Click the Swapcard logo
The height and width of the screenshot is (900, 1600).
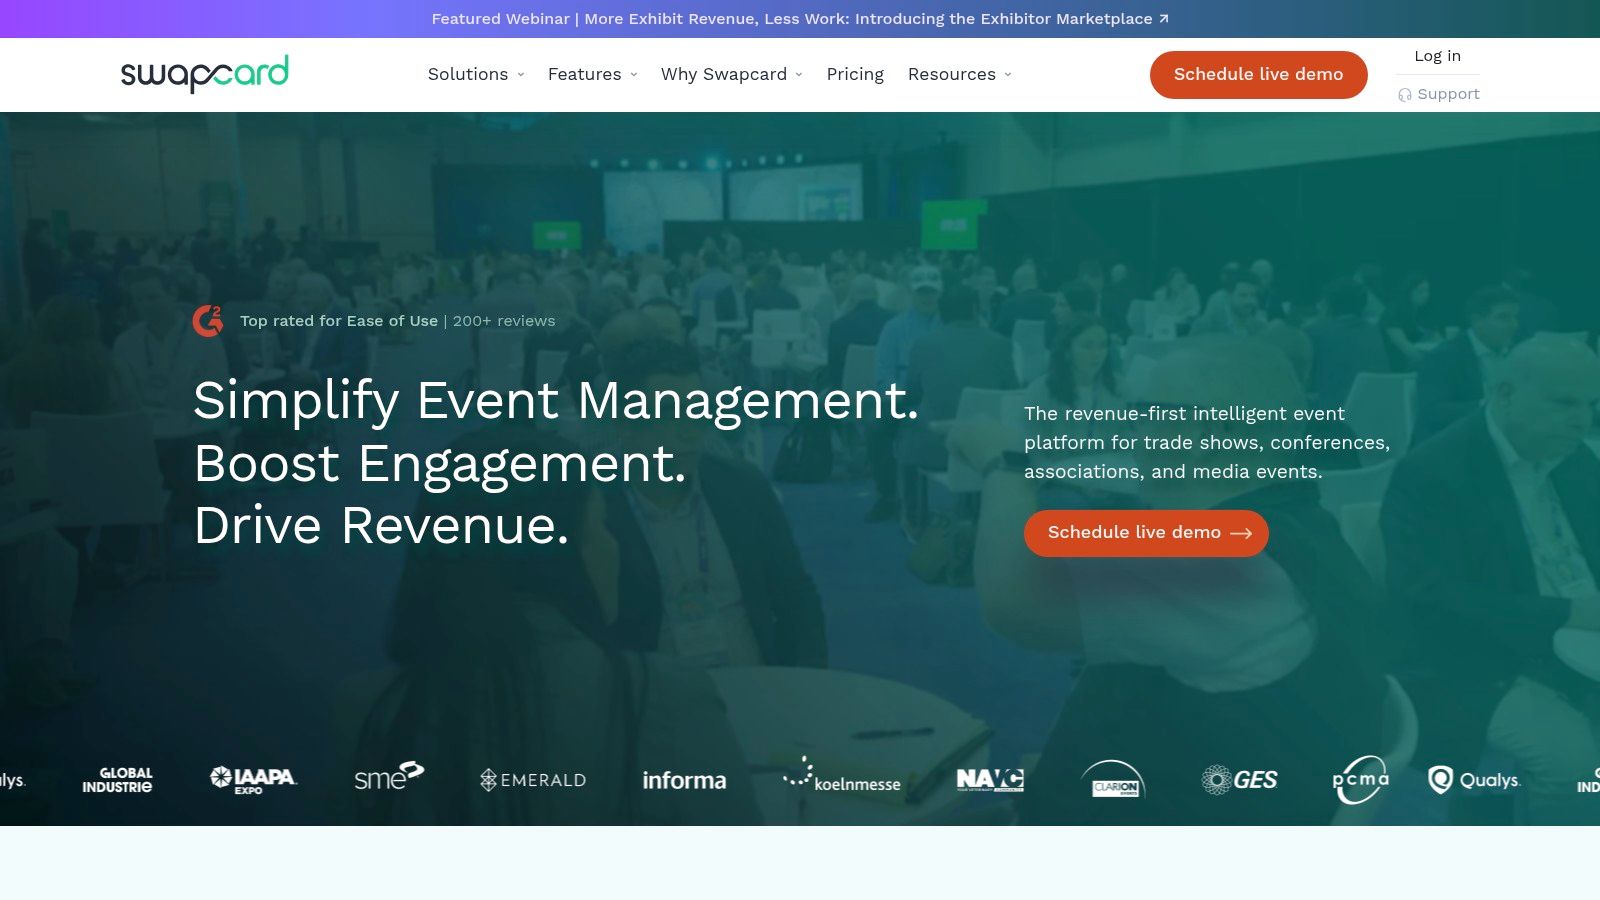pos(204,74)
